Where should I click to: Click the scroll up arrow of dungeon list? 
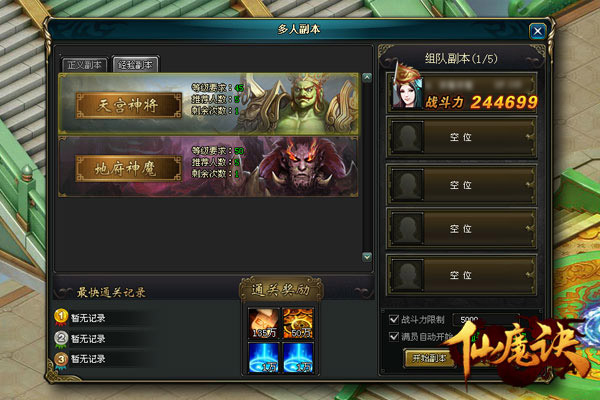[367, 78]
